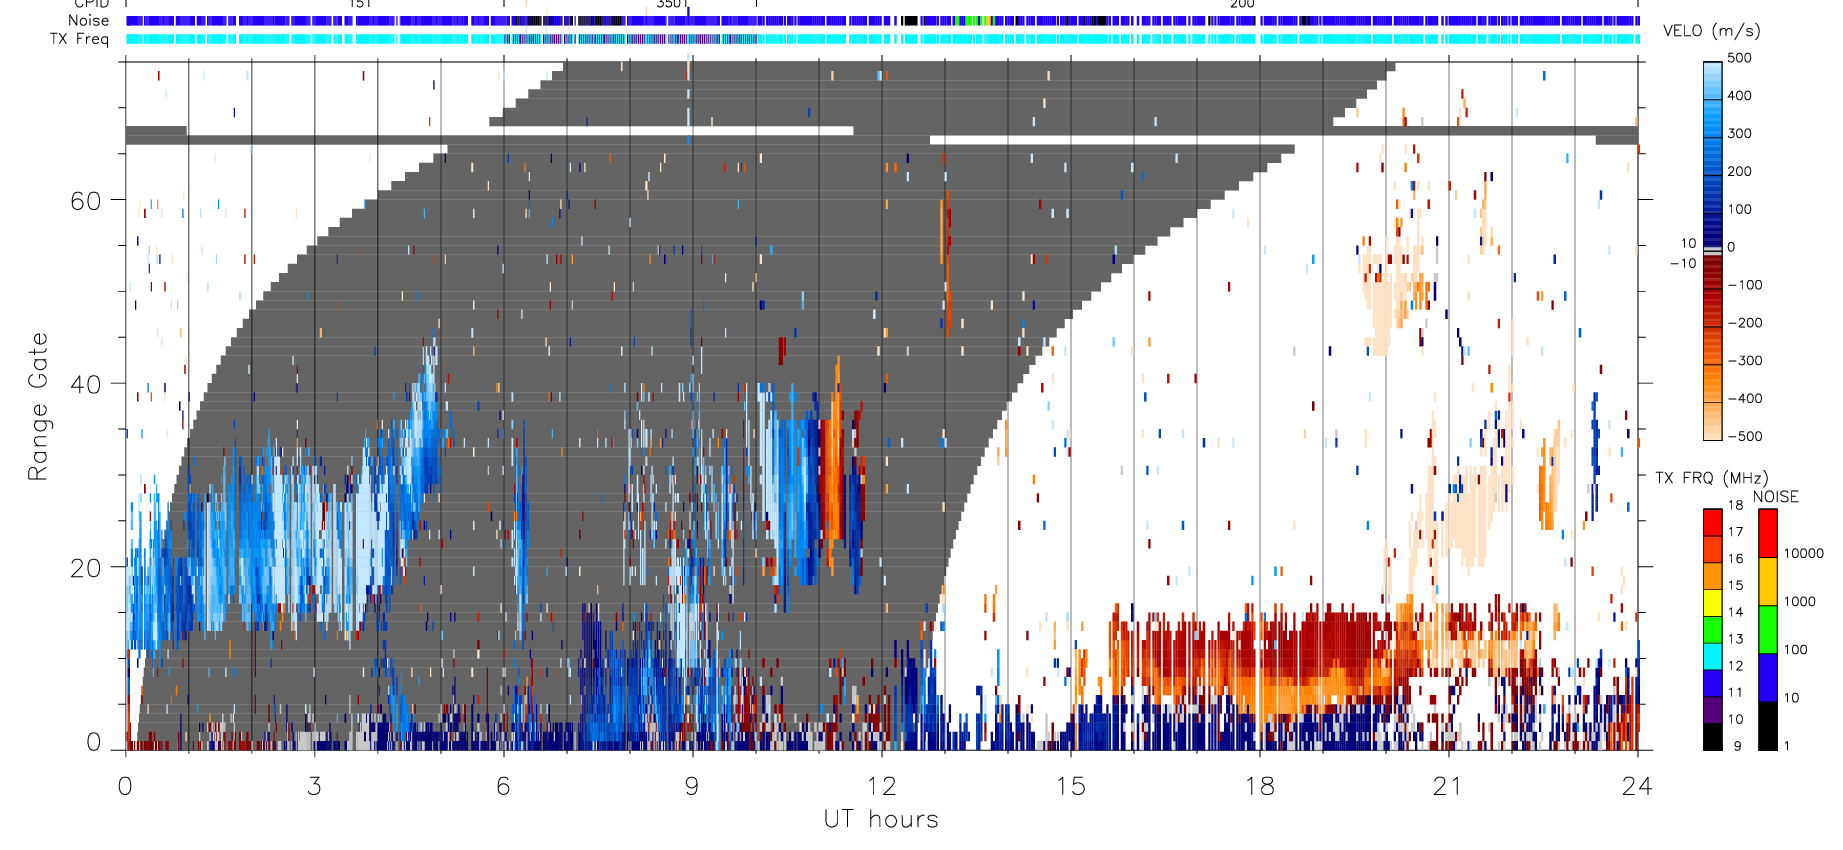Click the -300 label on velocity colorbar
The height and width of the screenshot is (850, 1843).
(1745, 361)
